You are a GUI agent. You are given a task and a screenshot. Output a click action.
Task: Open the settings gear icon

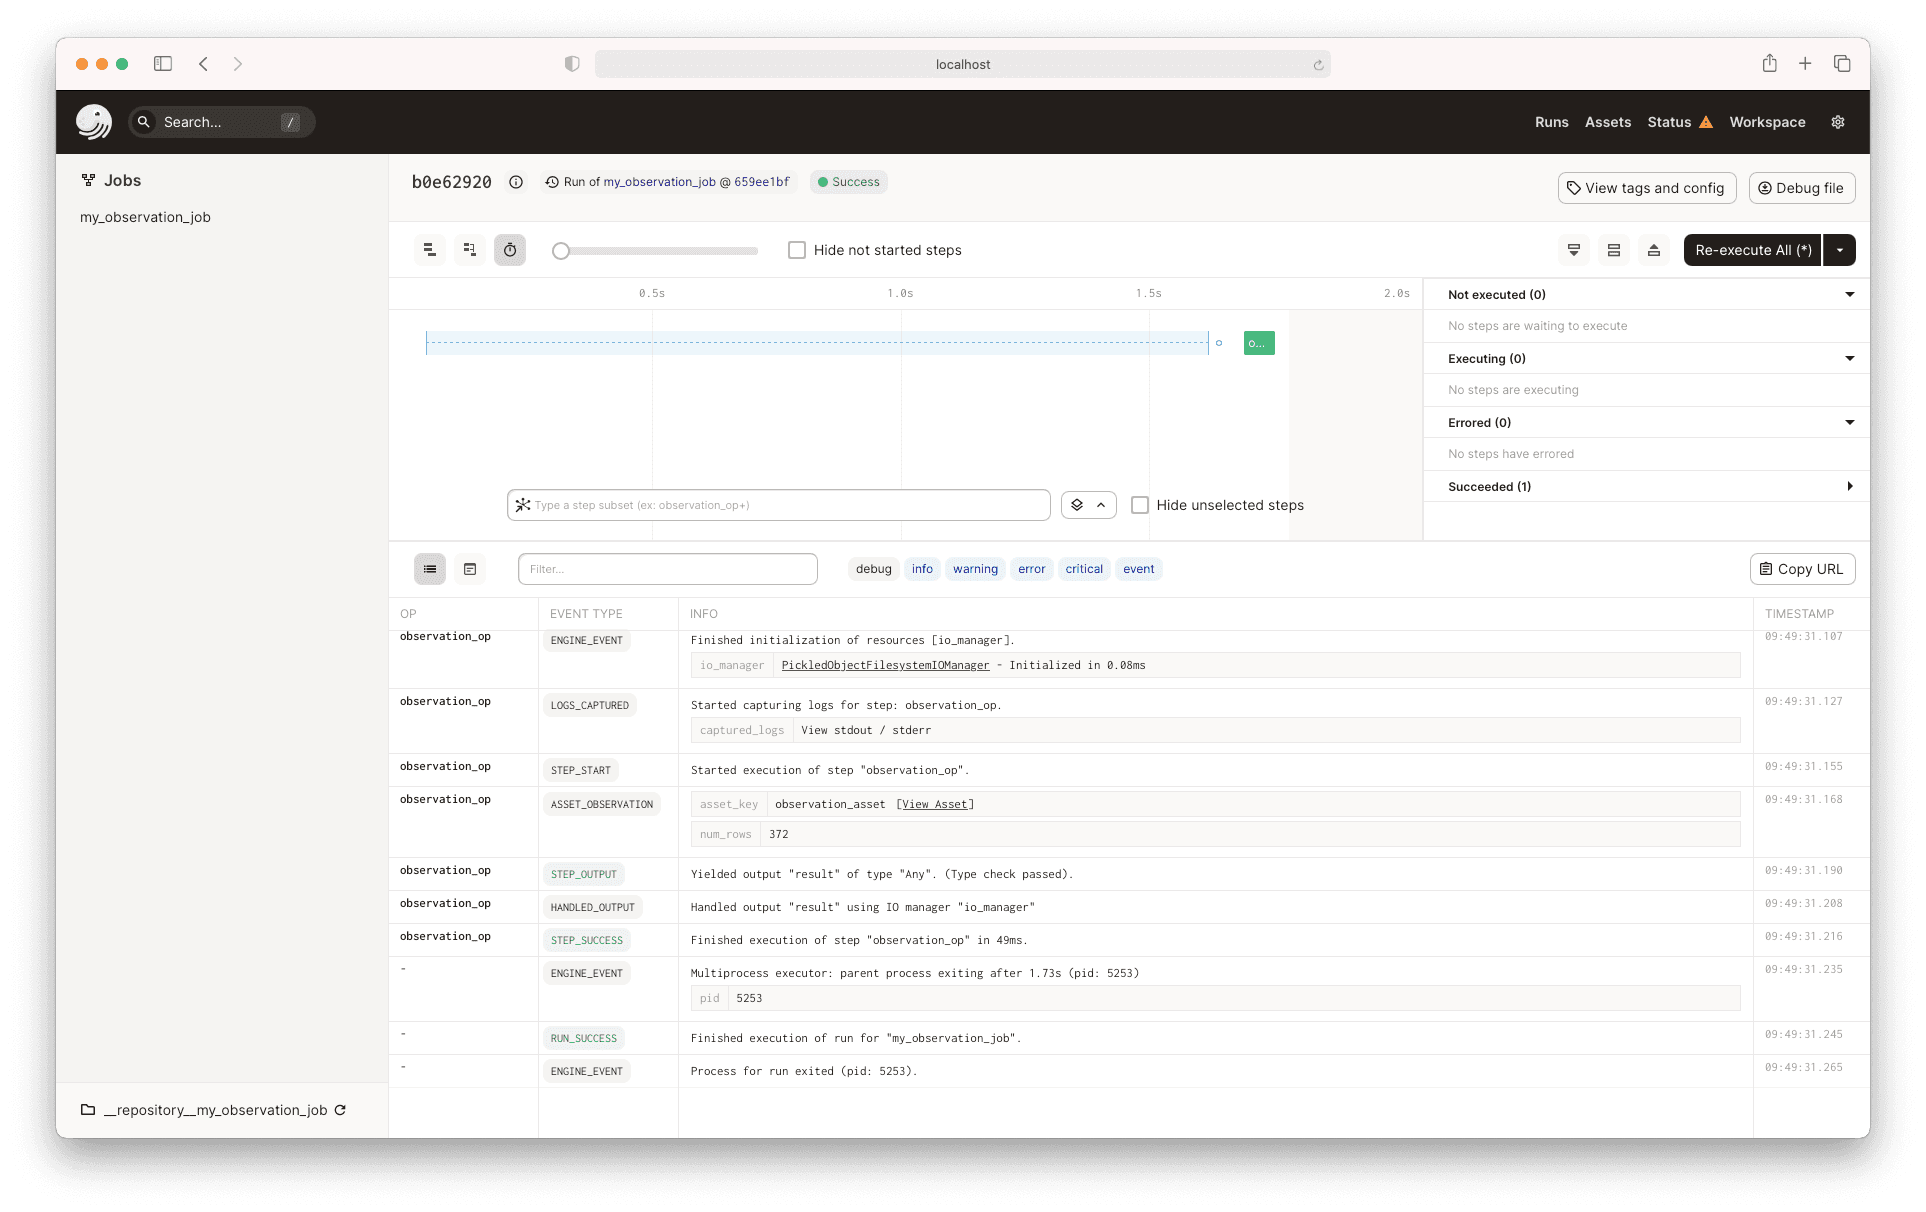1837,122
